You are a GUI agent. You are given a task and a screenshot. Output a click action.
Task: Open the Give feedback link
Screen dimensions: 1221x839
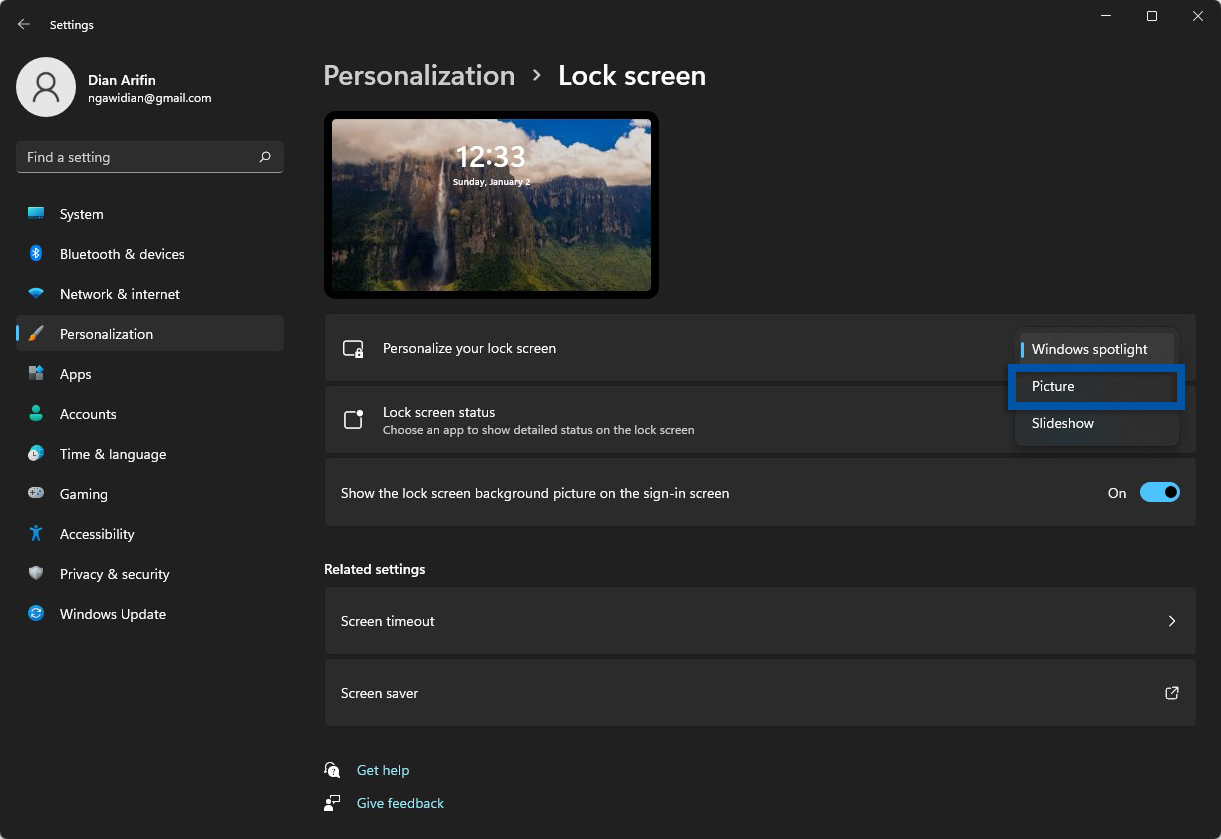pyautogui.click(x=400, y=803)
